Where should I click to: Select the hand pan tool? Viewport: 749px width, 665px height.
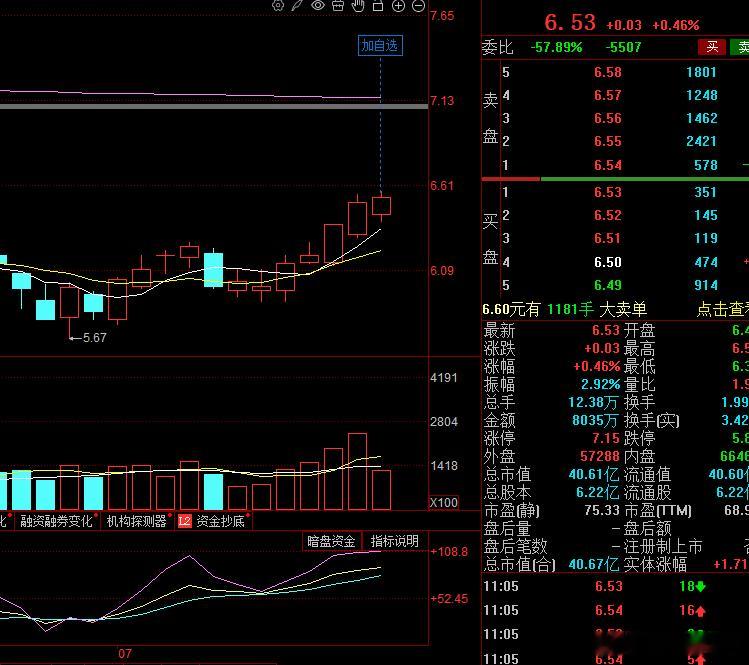[358, 5]
